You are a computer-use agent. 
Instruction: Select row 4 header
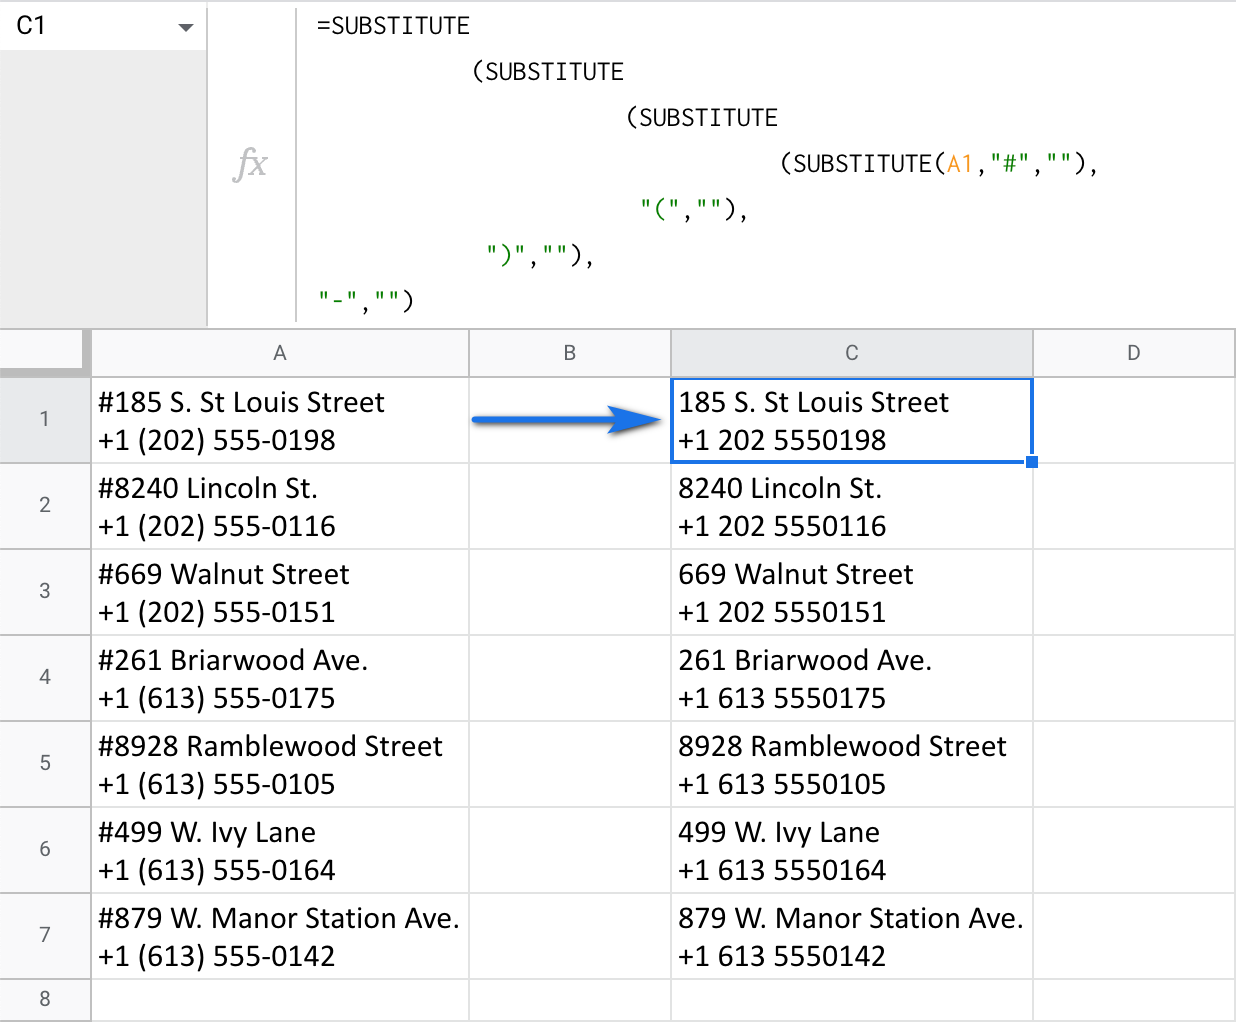[44, 677]
